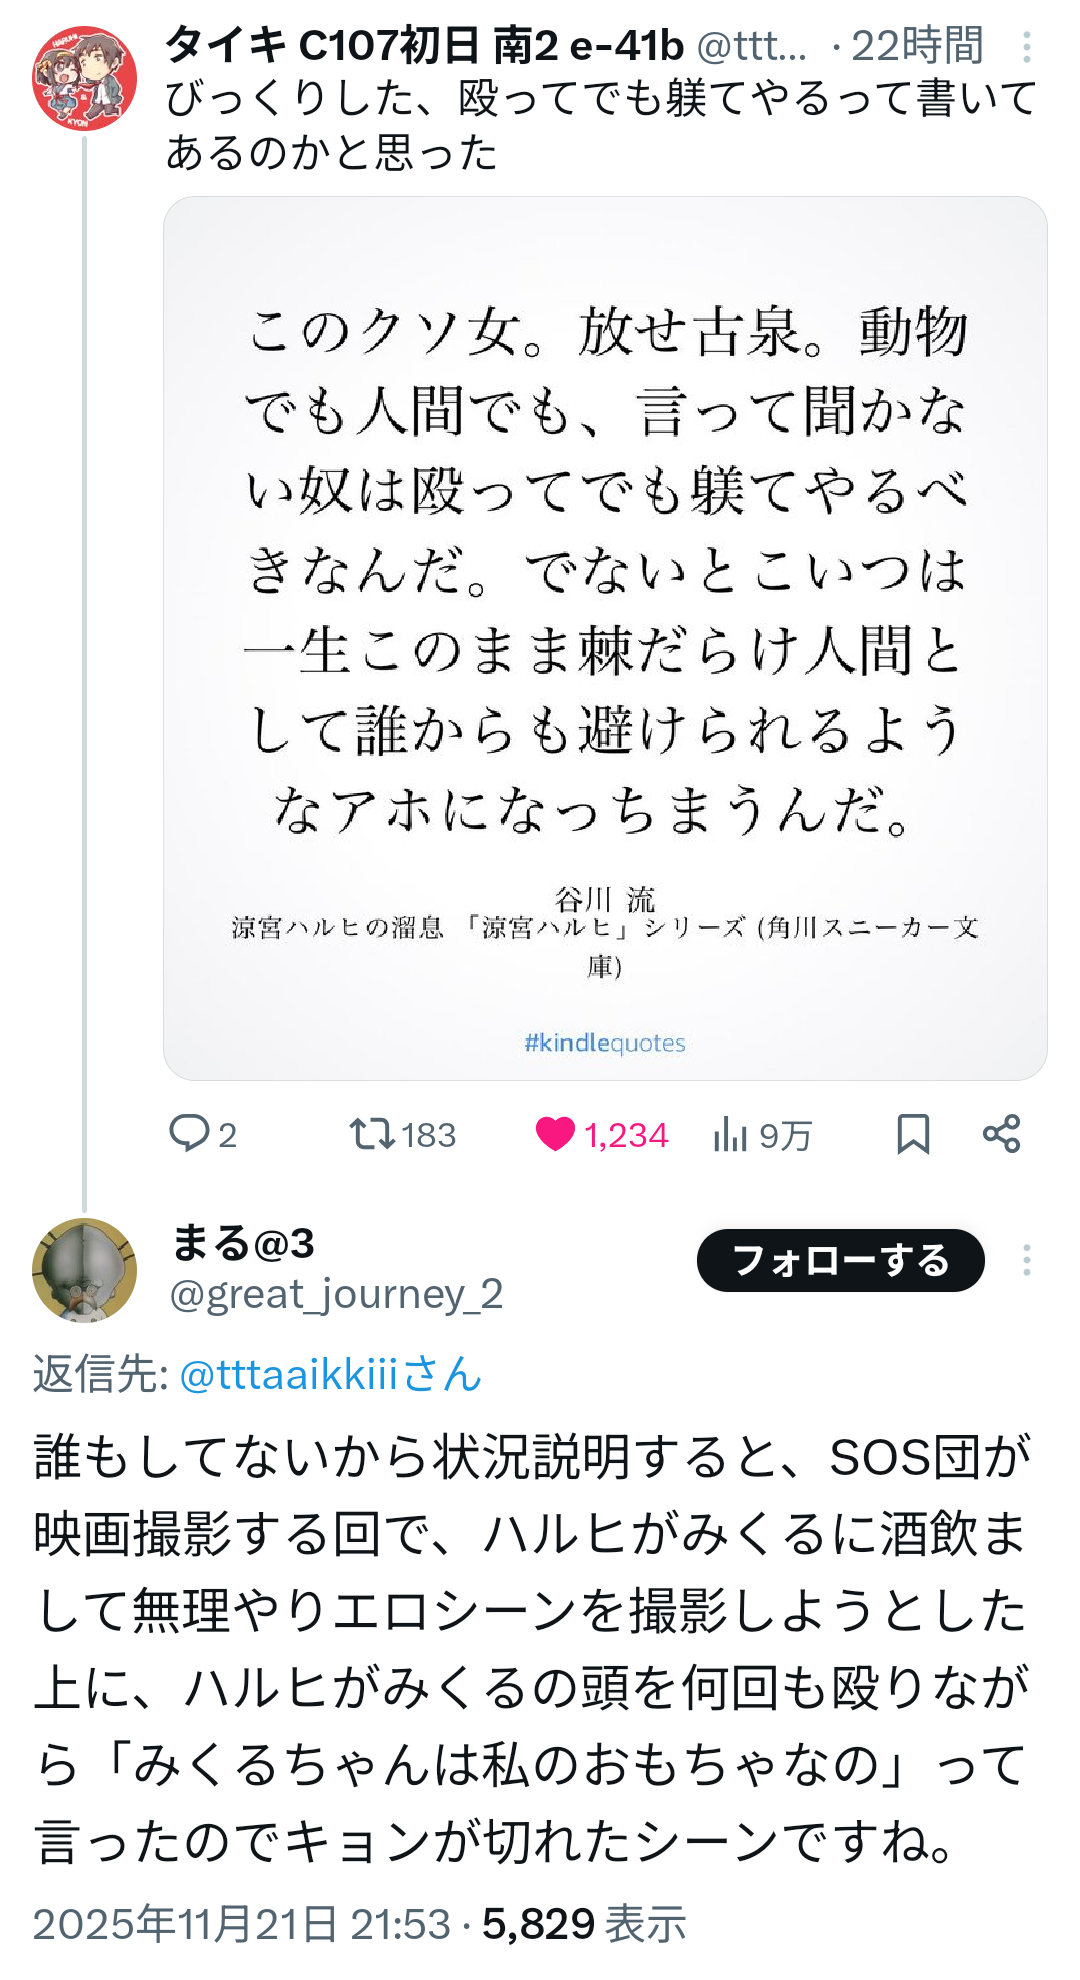Viewport: 1080px width, 1980px height.
Task: Click the まる@3 display name
Action: 243,1244
